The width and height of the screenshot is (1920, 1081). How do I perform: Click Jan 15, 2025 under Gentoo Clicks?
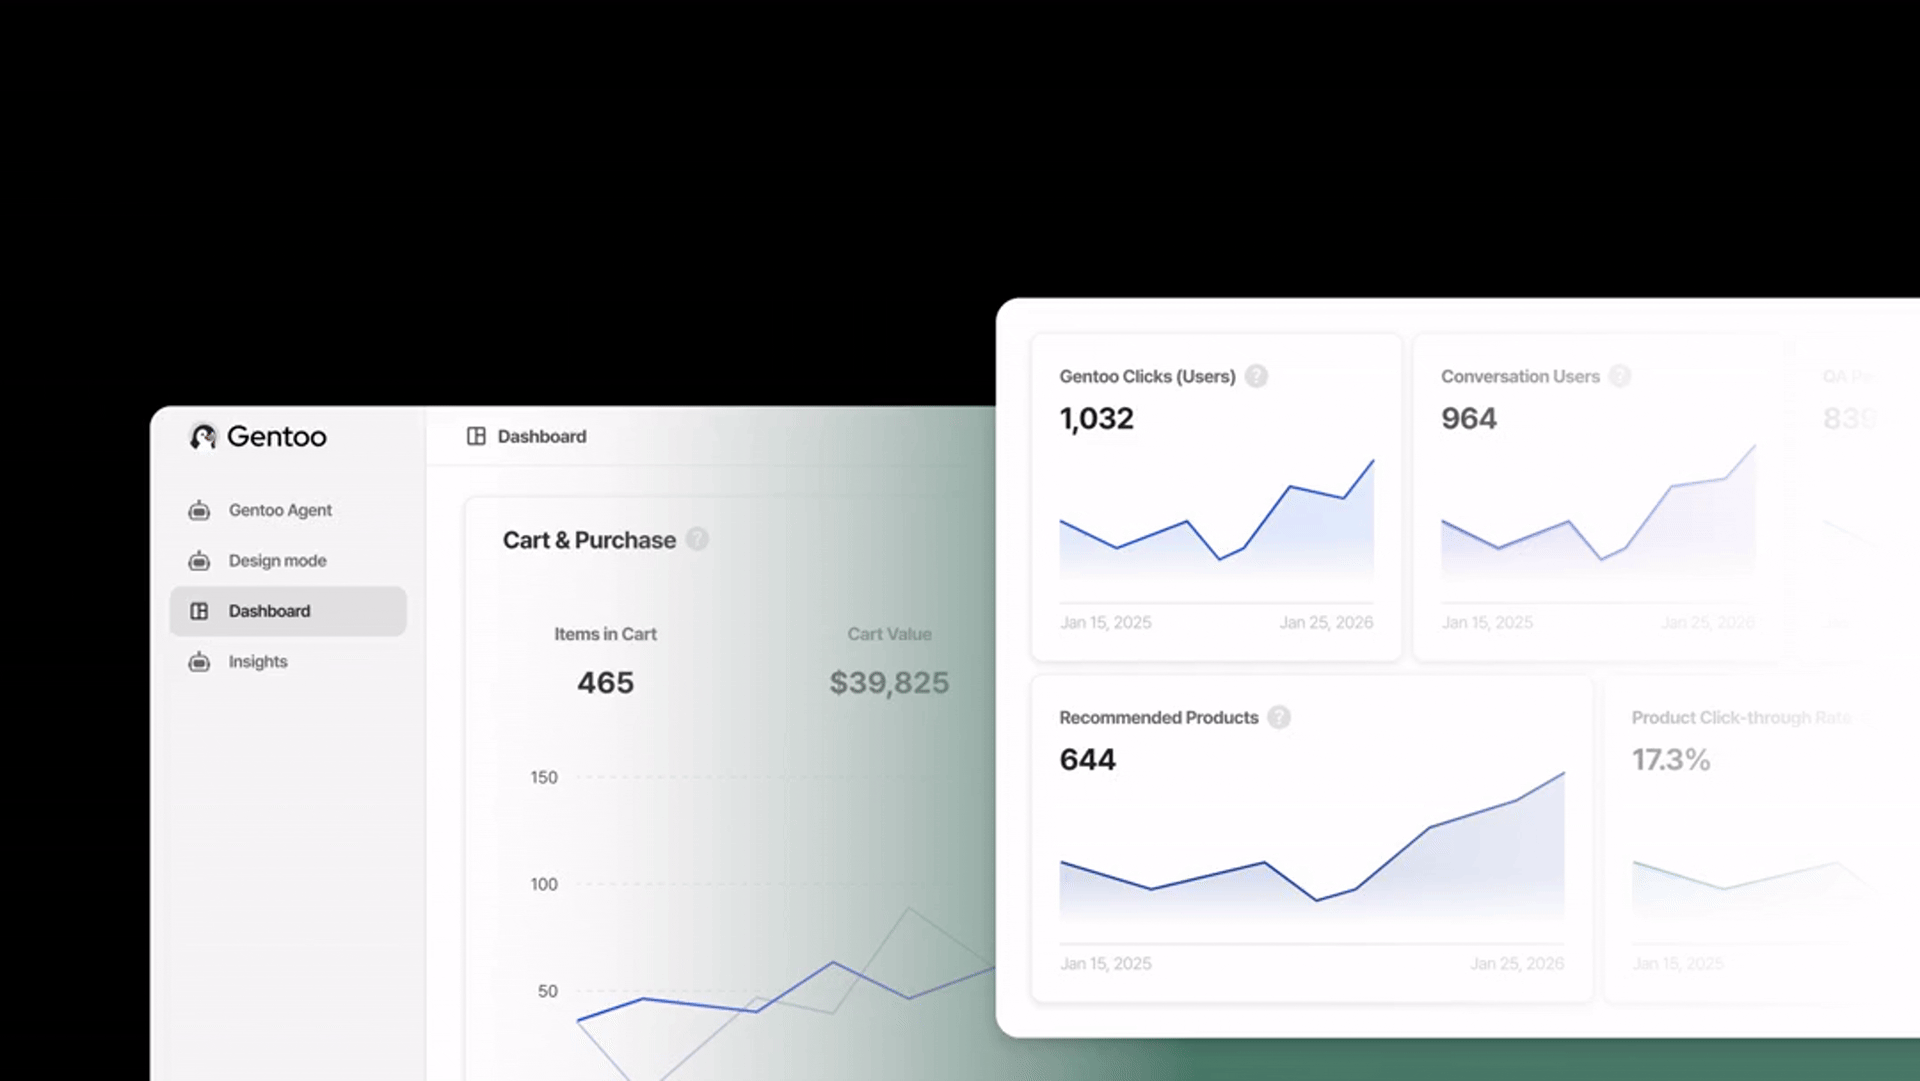[1105, 622]
